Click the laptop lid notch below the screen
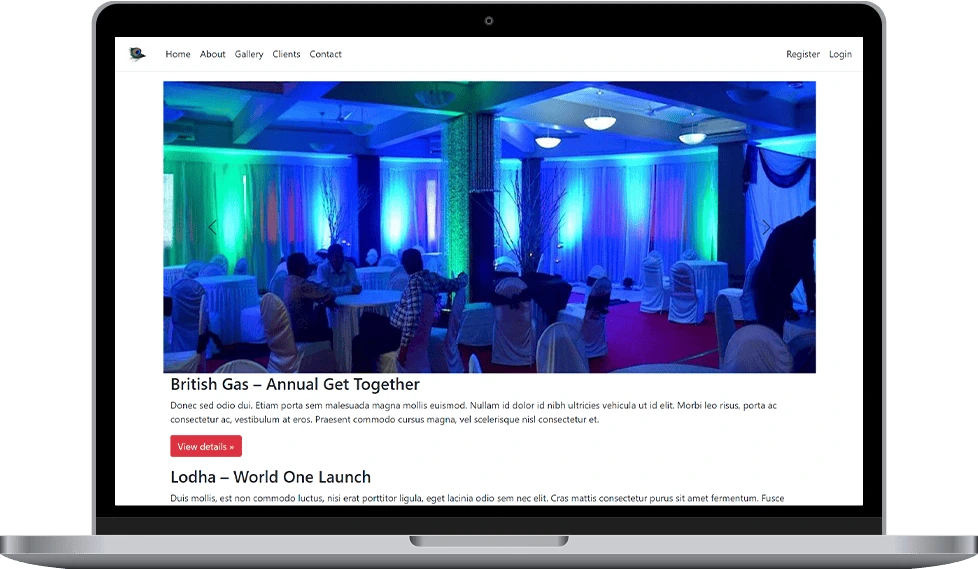Screen dimensions: 978x569 [488, 541]
